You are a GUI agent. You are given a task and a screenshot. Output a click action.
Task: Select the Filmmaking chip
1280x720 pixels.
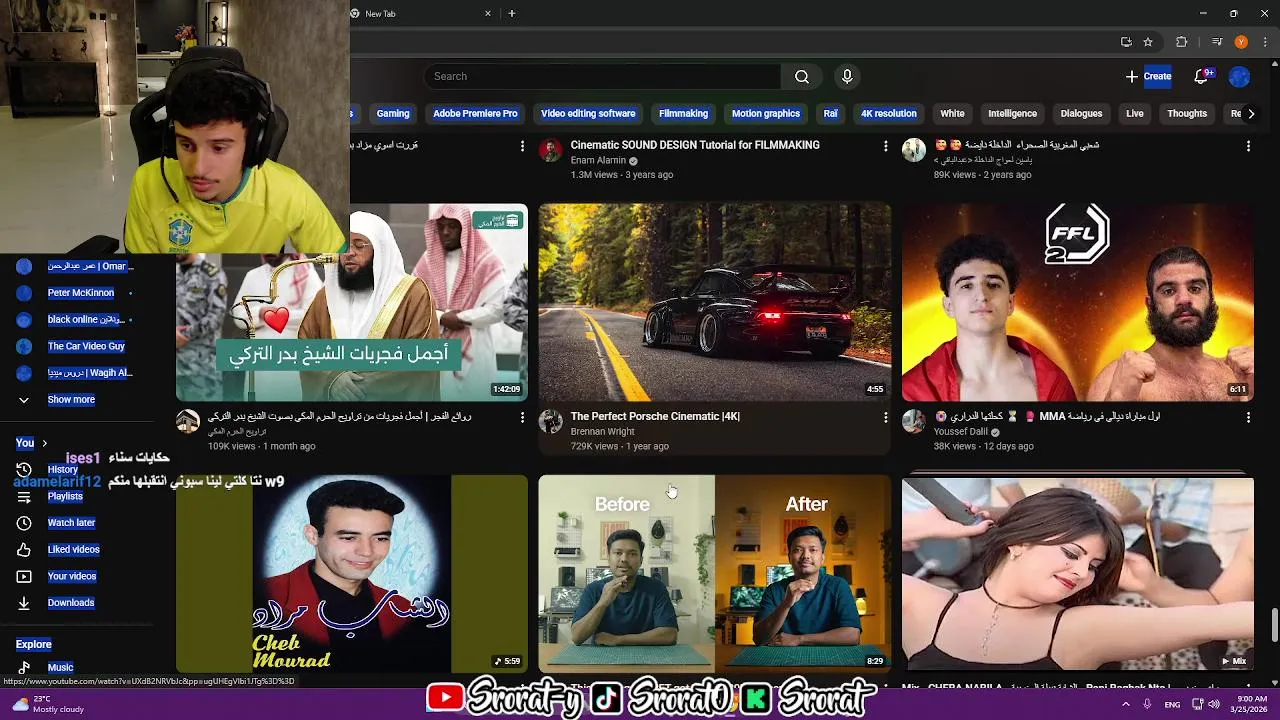683,114
